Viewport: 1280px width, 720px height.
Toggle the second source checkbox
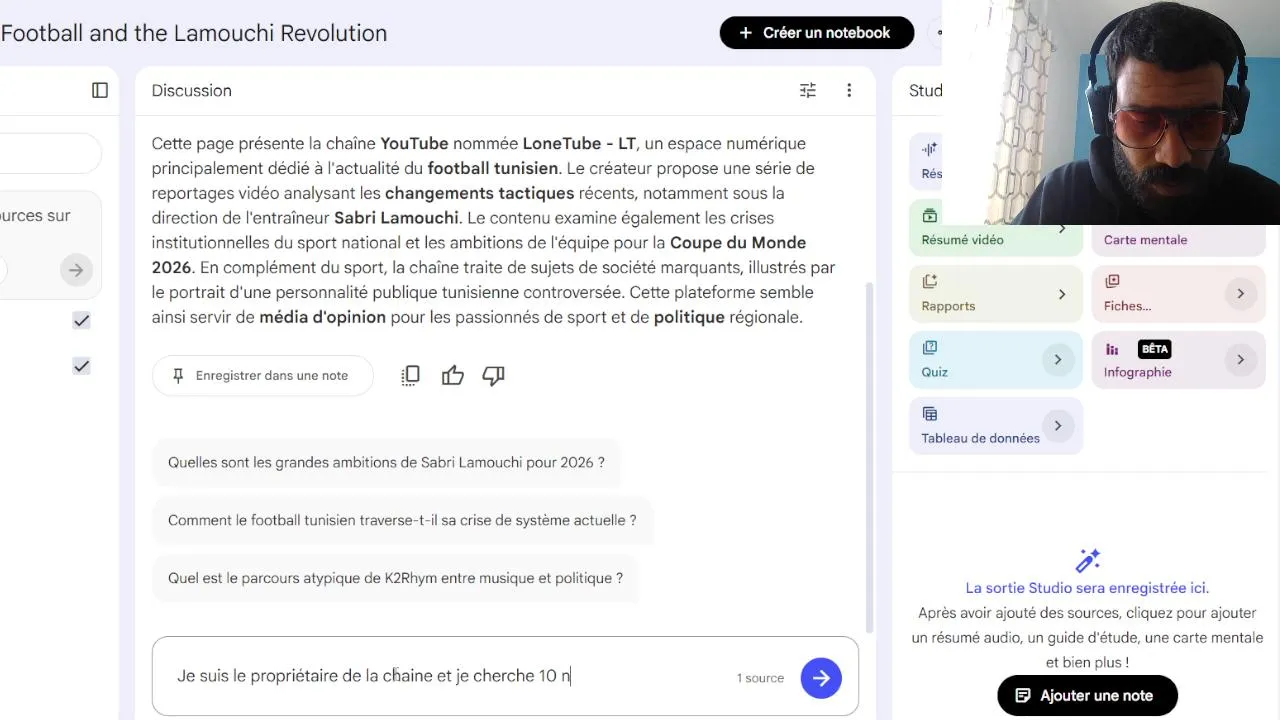[x=81, y=366]
